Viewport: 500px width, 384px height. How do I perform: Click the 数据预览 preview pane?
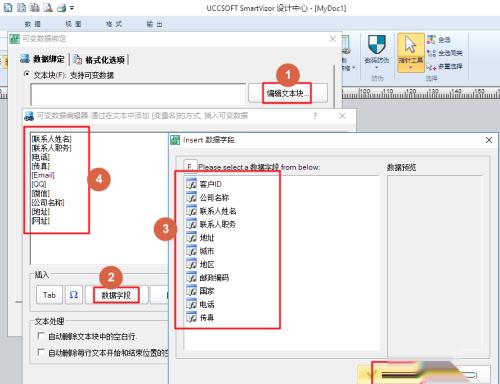(435, 265)
